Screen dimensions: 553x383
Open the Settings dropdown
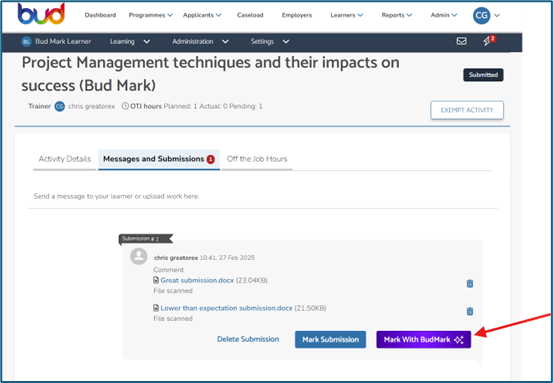click(270, 42)
